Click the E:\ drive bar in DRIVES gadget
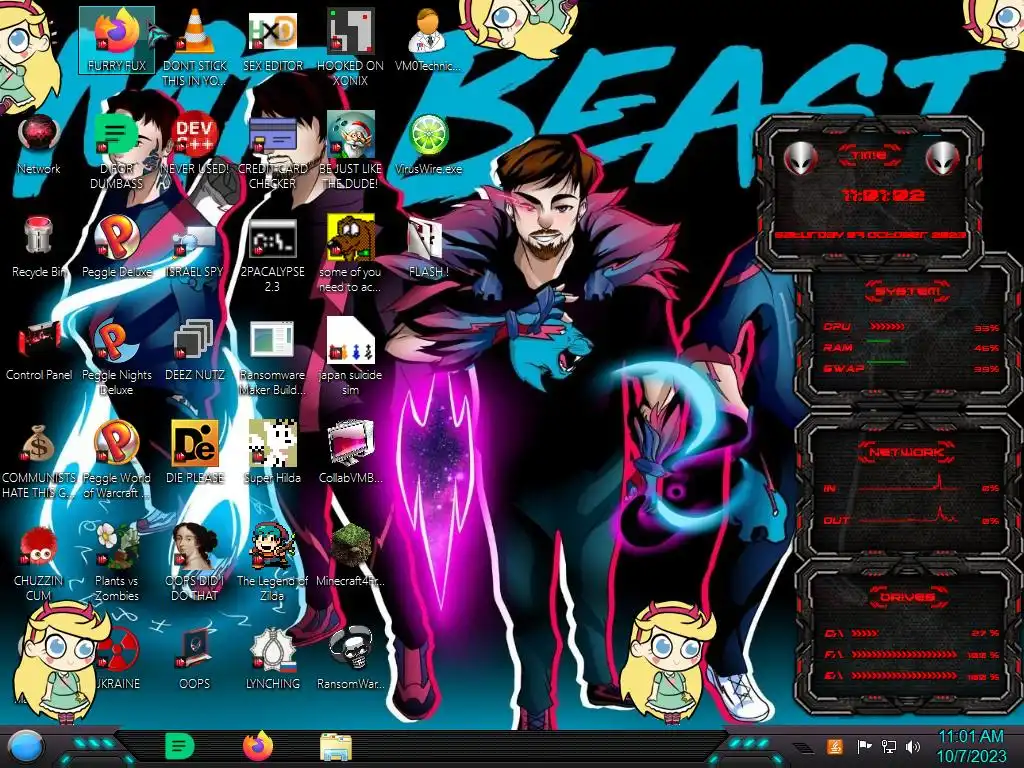 coord(904,675)
